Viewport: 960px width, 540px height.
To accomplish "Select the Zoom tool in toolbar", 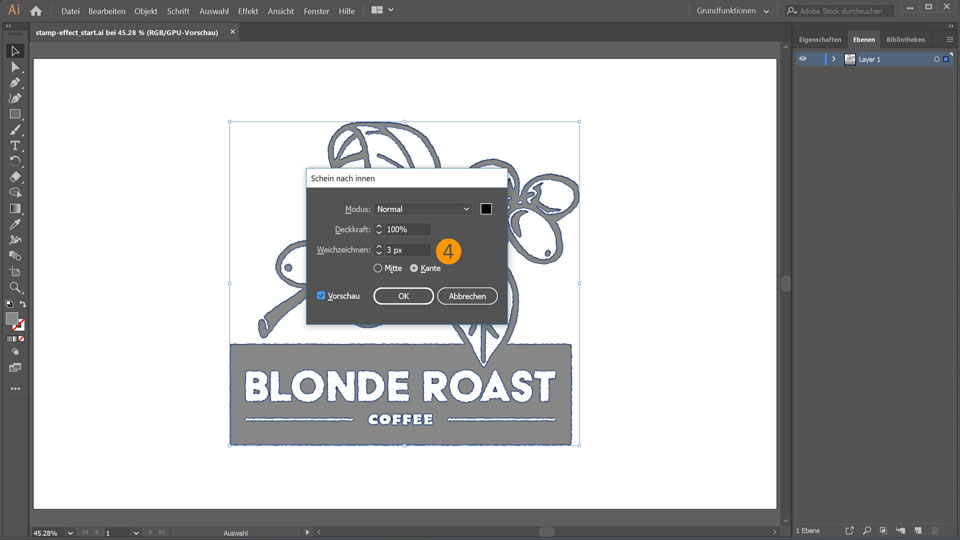I will click(15, 287).
